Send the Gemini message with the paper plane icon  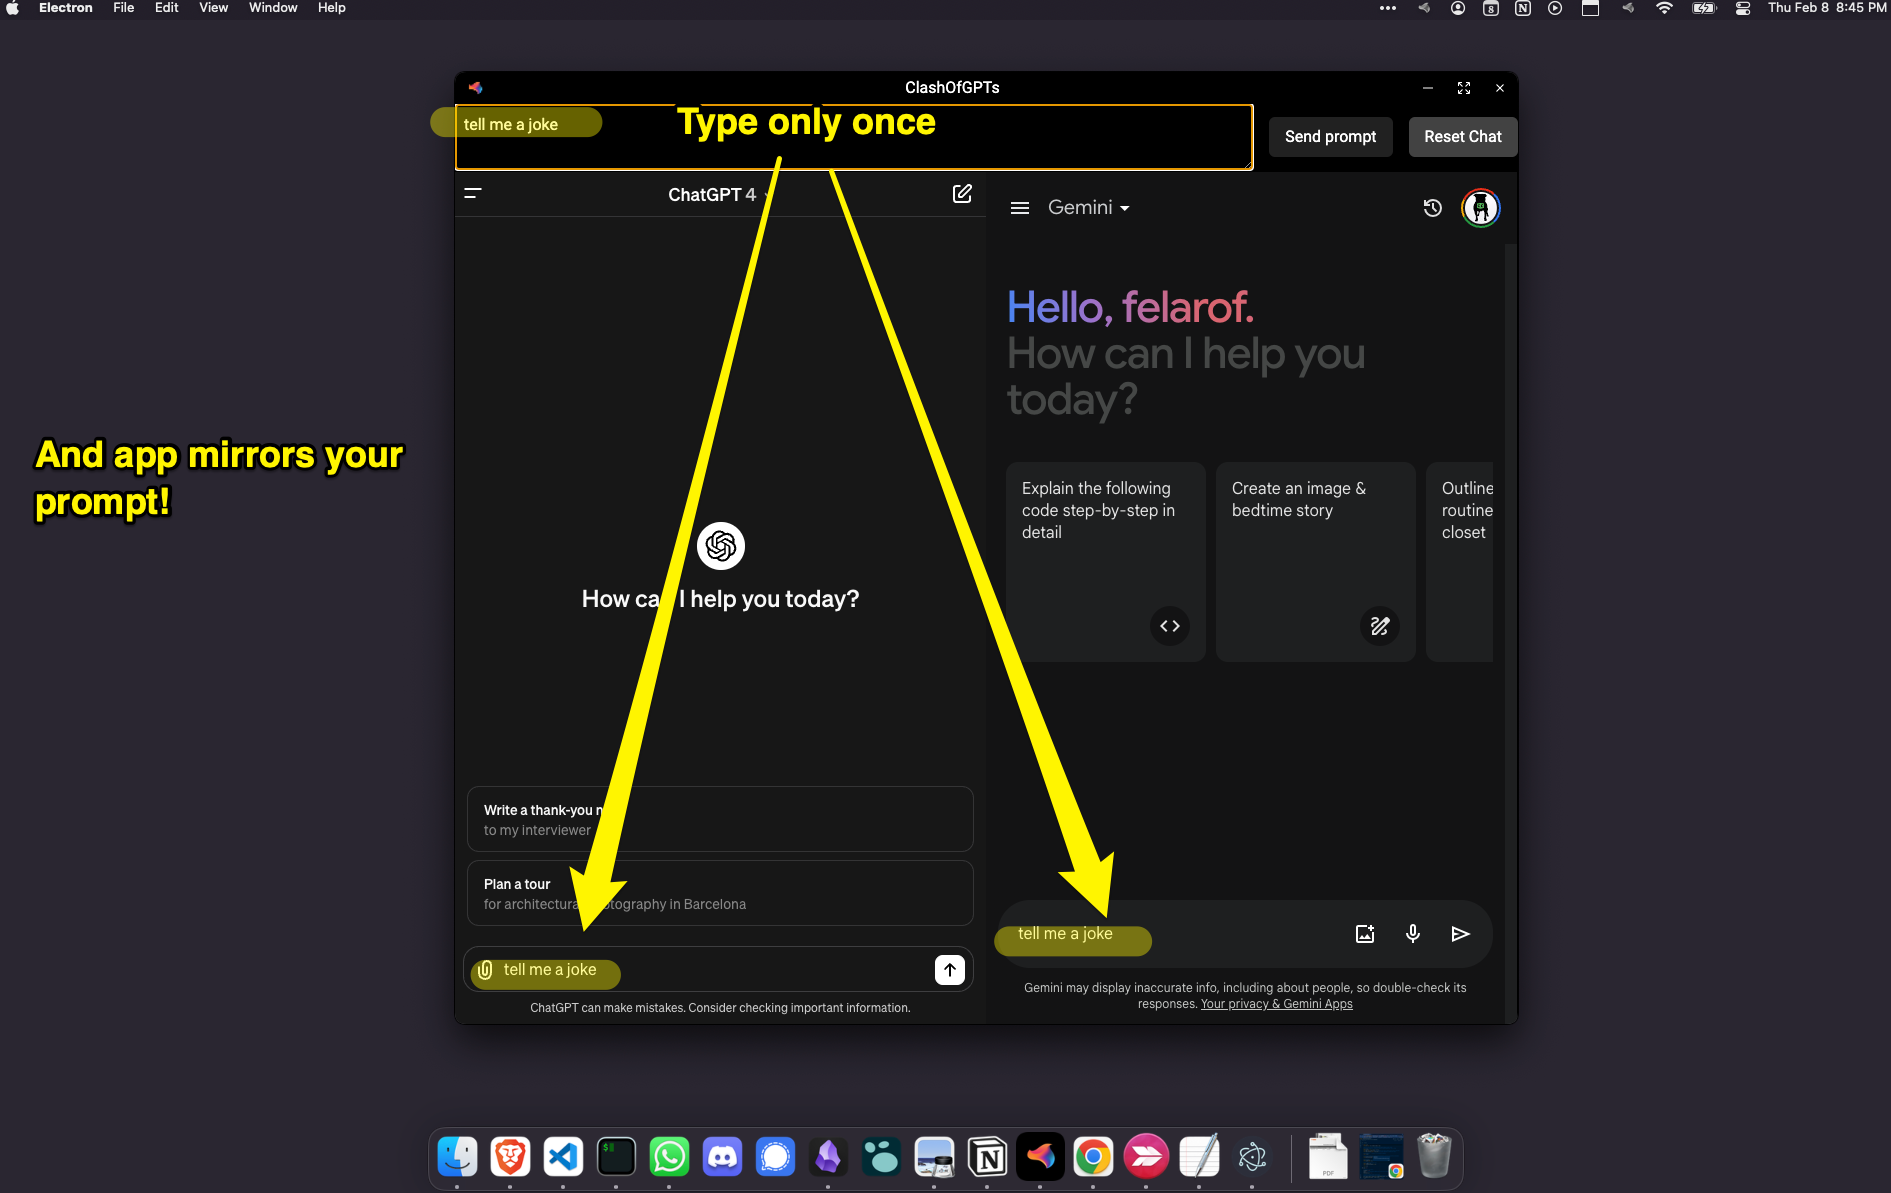(1460, 933)
